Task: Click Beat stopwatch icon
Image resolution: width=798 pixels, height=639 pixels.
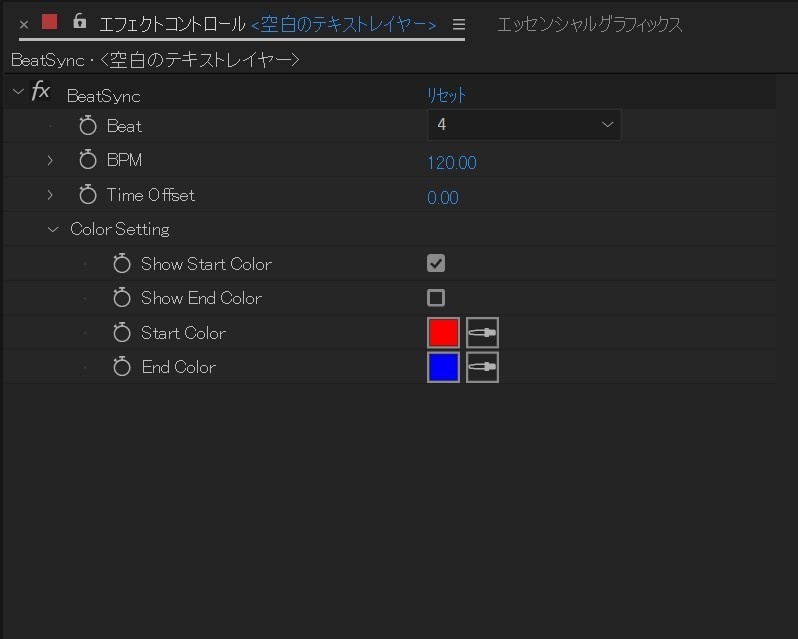Action: [88, 125]
